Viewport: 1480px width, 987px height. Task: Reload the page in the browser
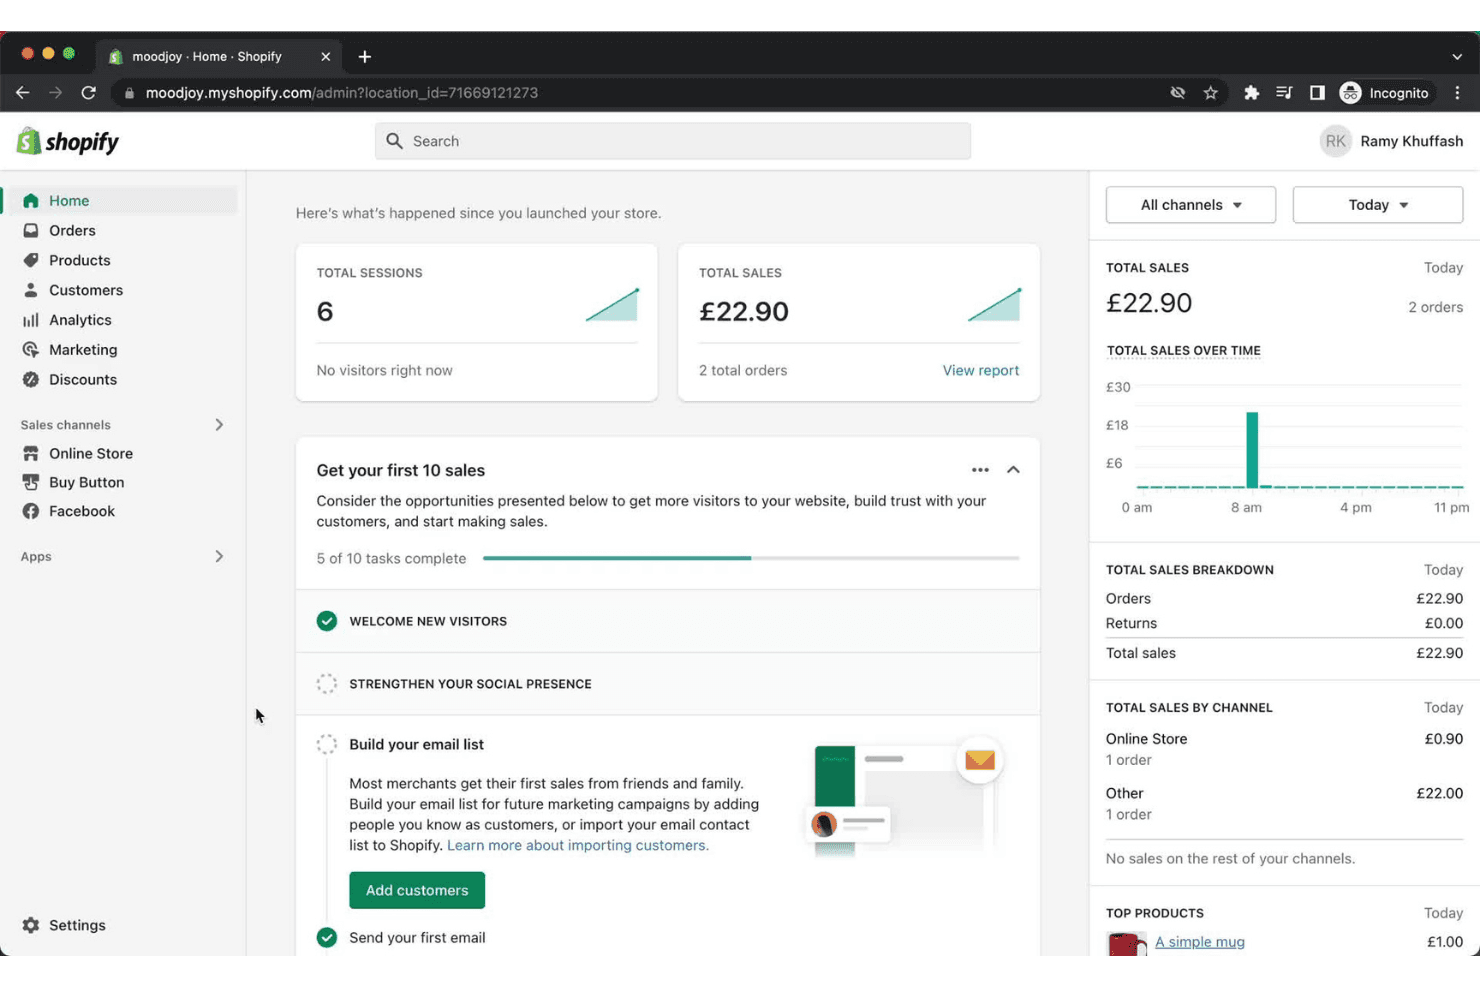pyautogui.click(x=89, y=93)
